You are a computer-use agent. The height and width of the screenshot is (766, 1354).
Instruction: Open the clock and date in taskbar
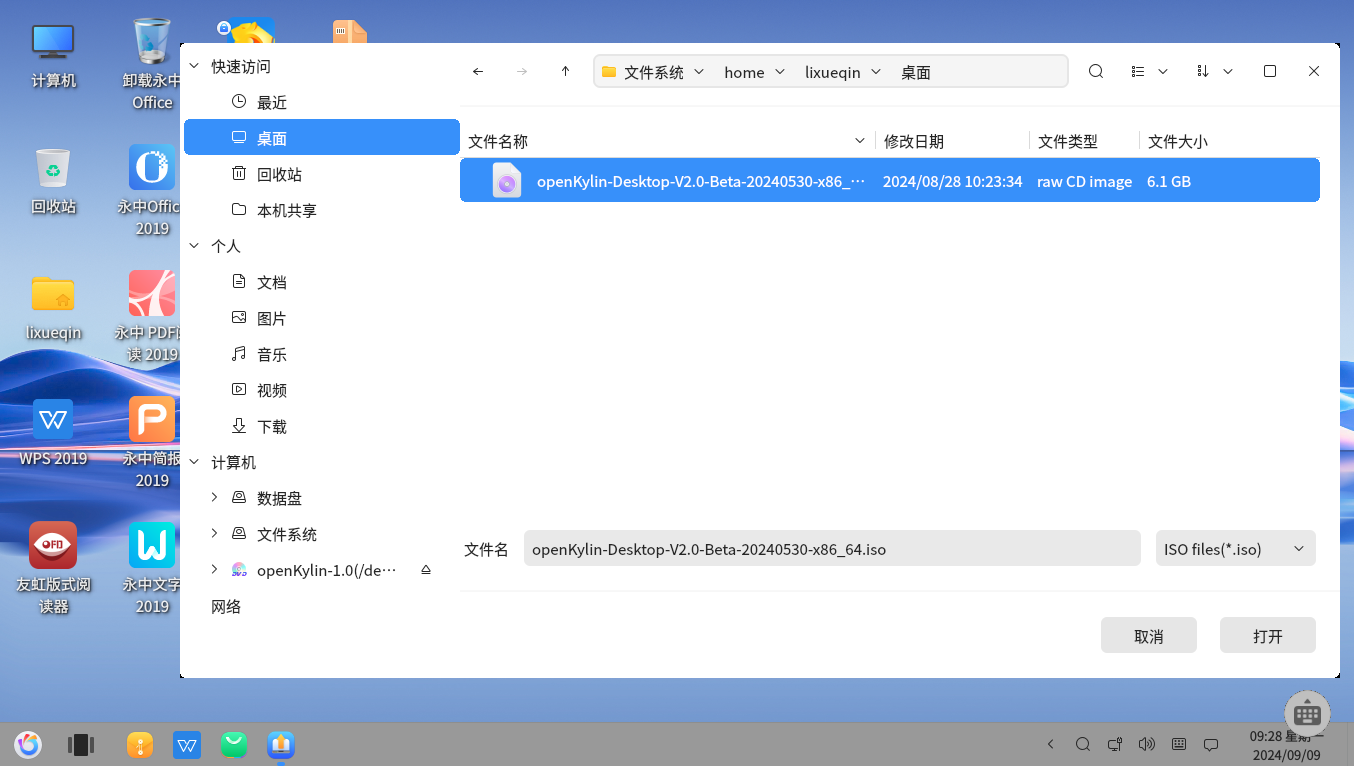coord(1286,745)
